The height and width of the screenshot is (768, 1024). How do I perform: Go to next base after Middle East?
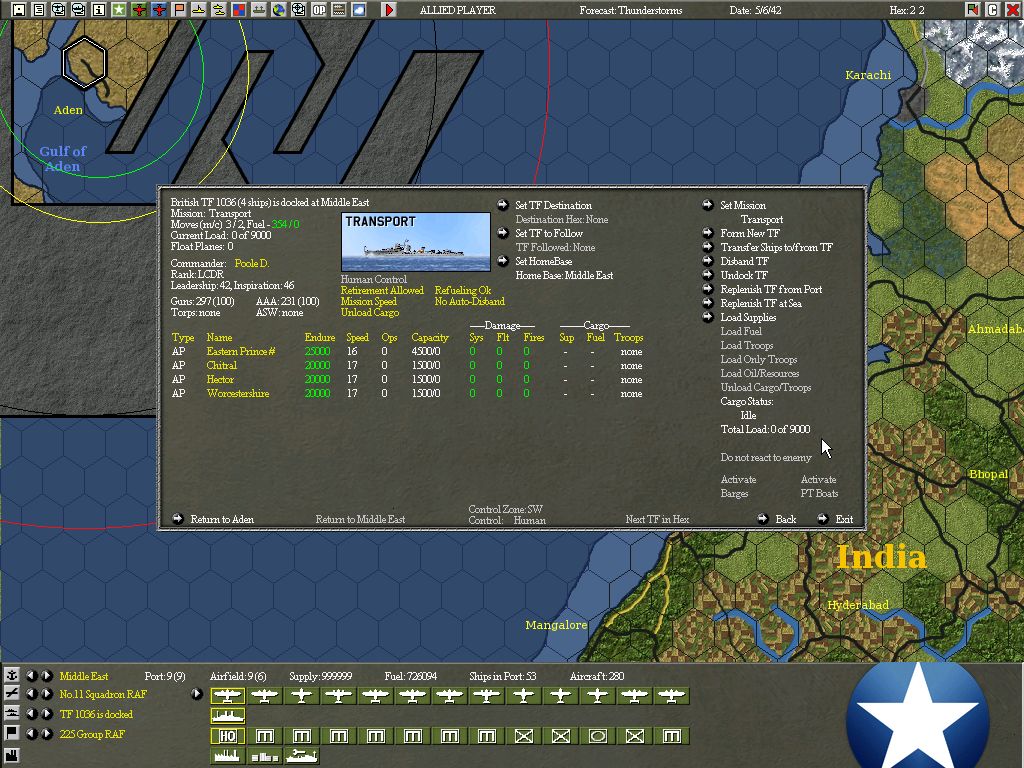46,675
